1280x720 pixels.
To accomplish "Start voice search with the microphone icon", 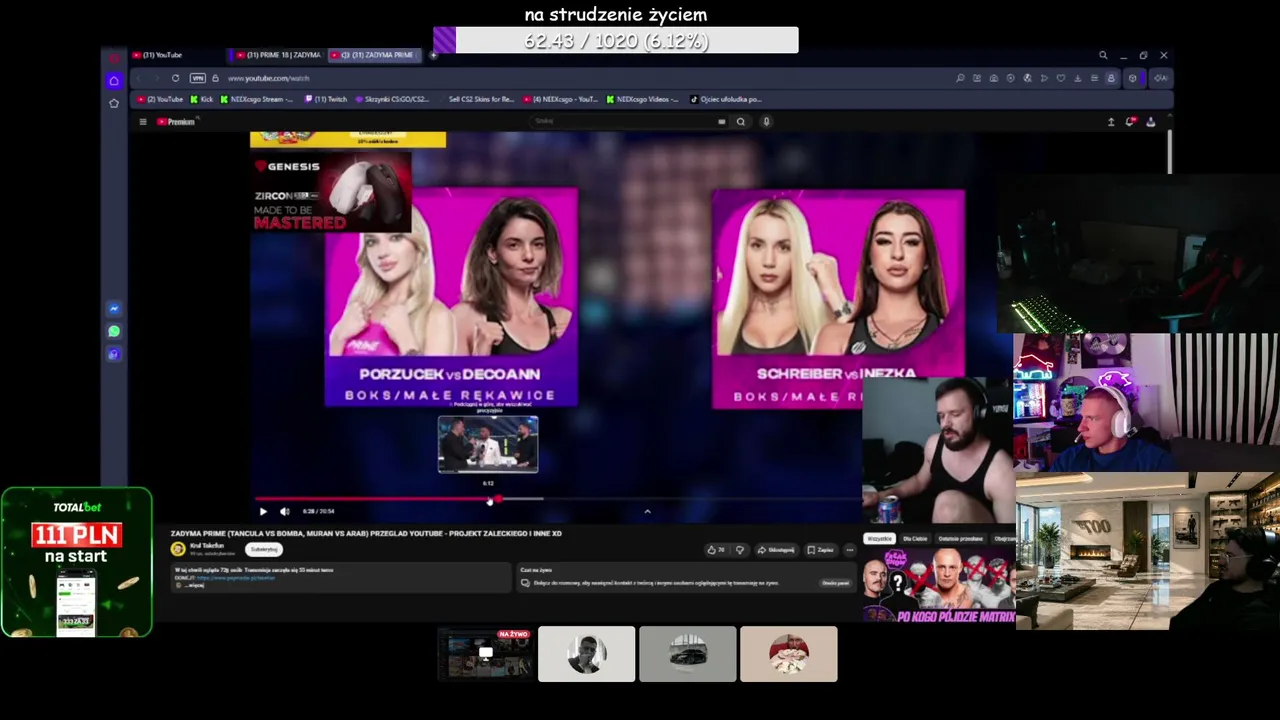I will pos(766,122).
